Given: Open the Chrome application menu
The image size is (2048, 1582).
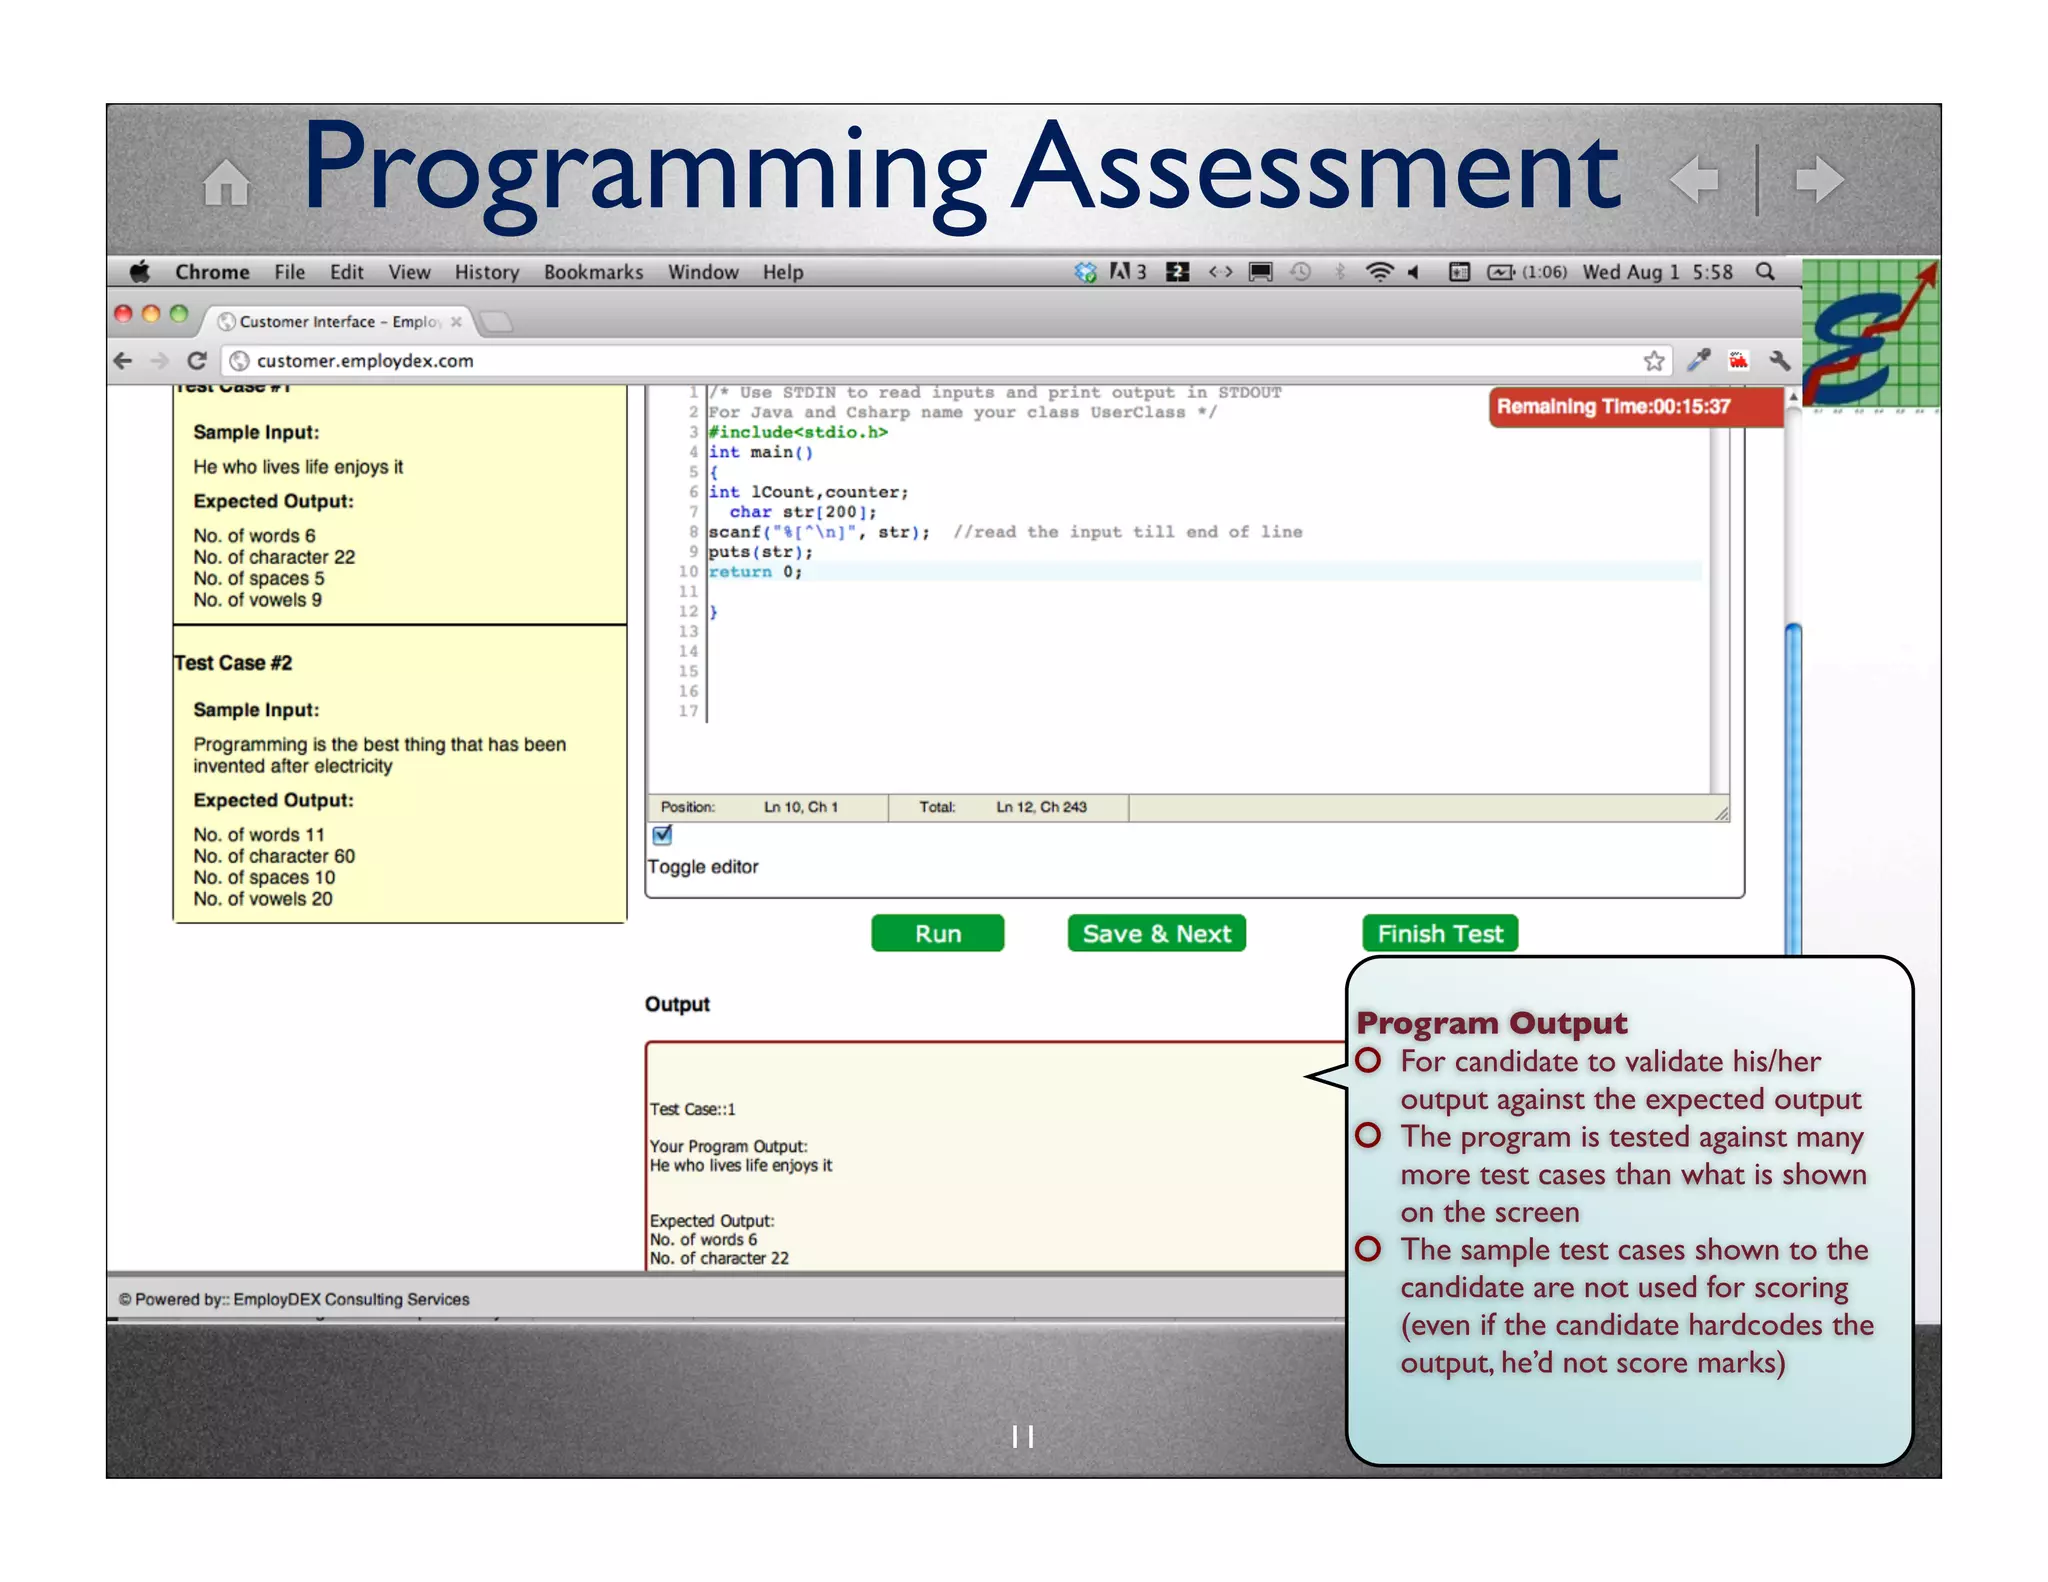Looking at the screenshot, I should pos(212,272).
